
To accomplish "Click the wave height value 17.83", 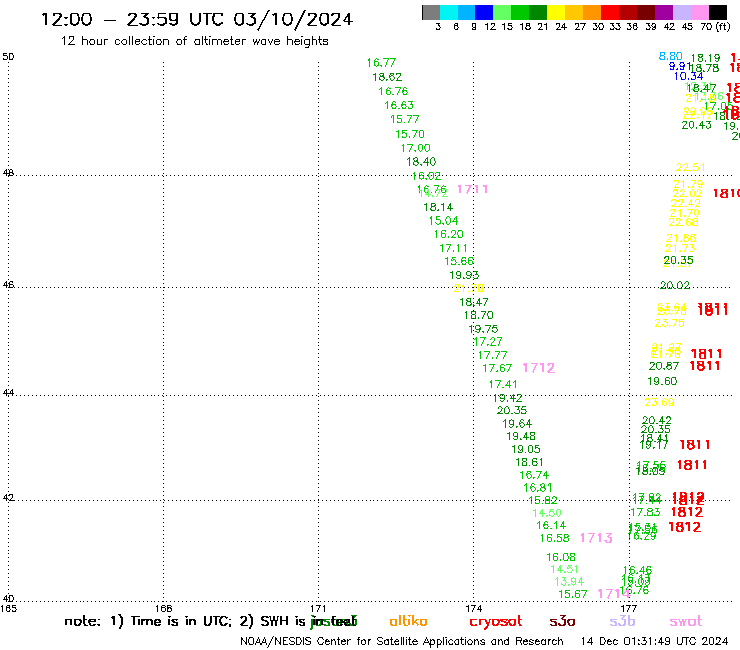I will coord(645,513).
